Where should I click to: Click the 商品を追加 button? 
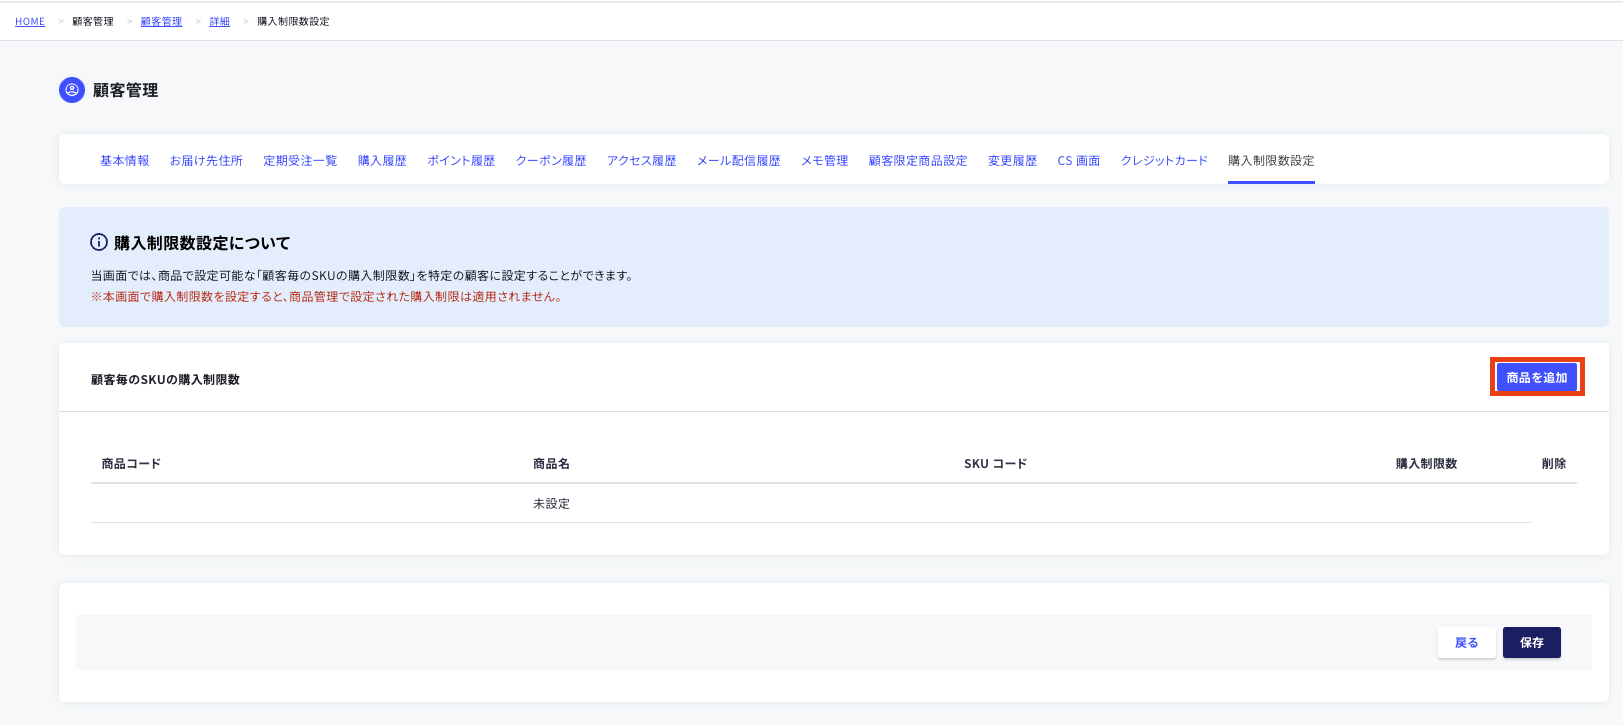1537,377
